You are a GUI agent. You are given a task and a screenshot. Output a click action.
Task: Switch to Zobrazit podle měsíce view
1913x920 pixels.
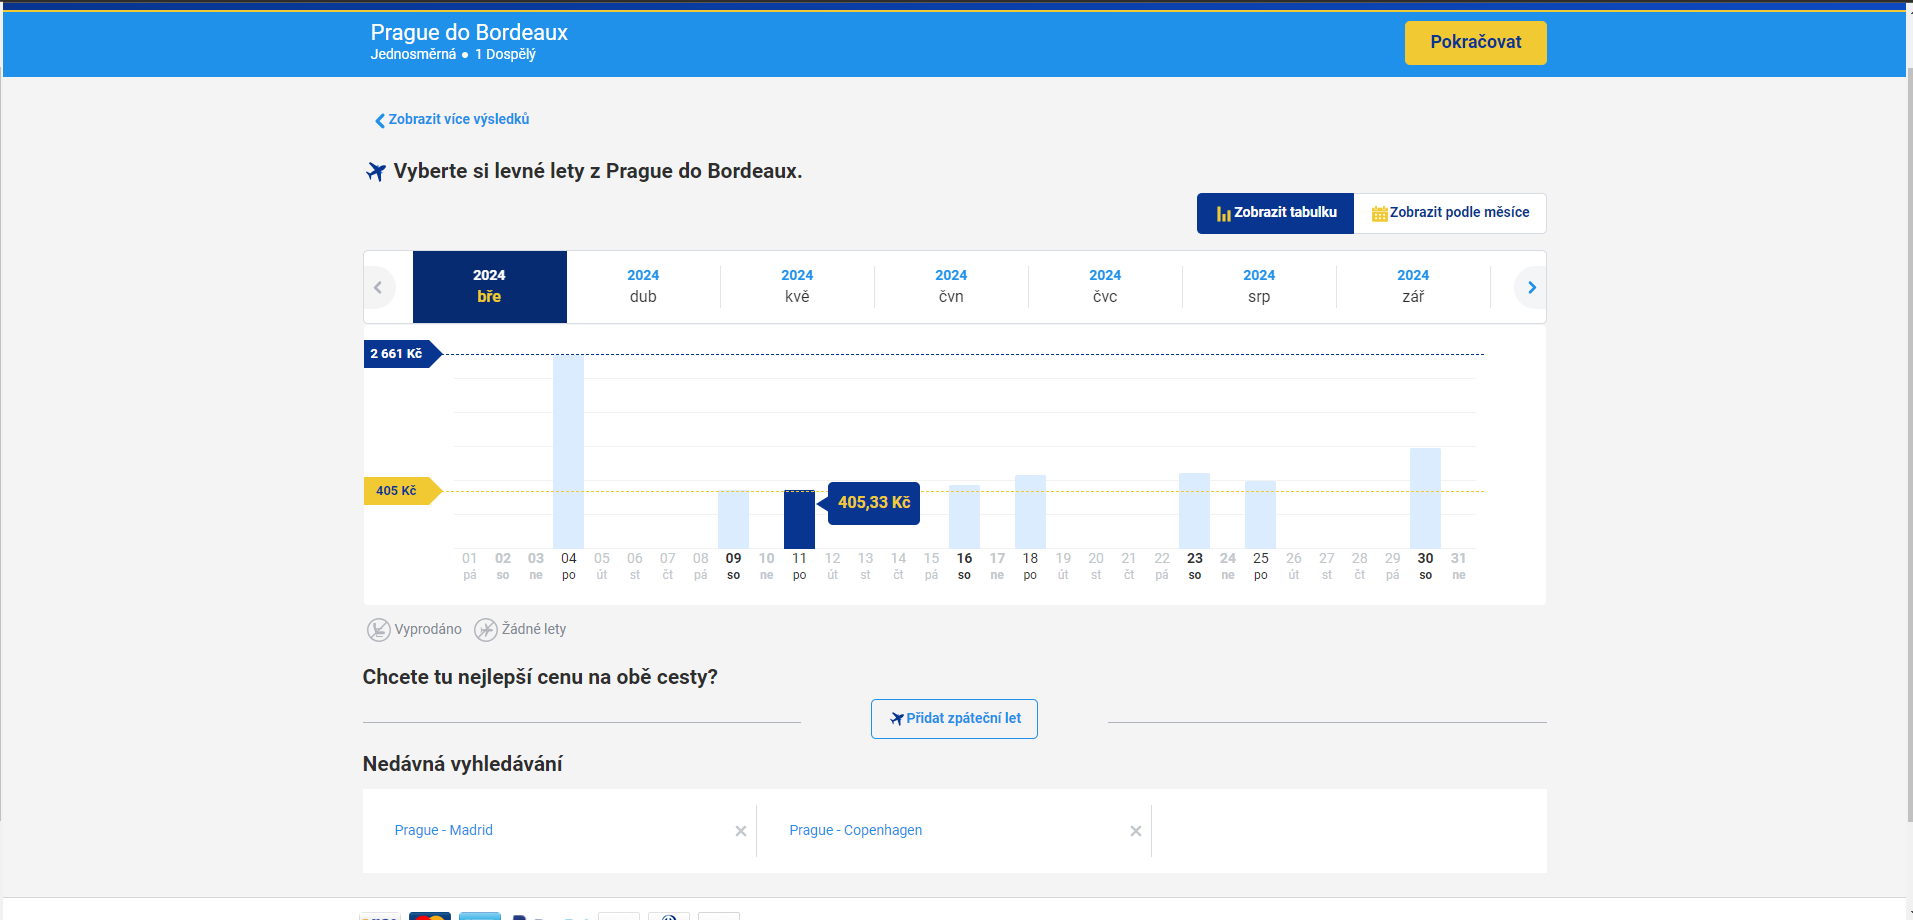click(x=1450, y=213)
